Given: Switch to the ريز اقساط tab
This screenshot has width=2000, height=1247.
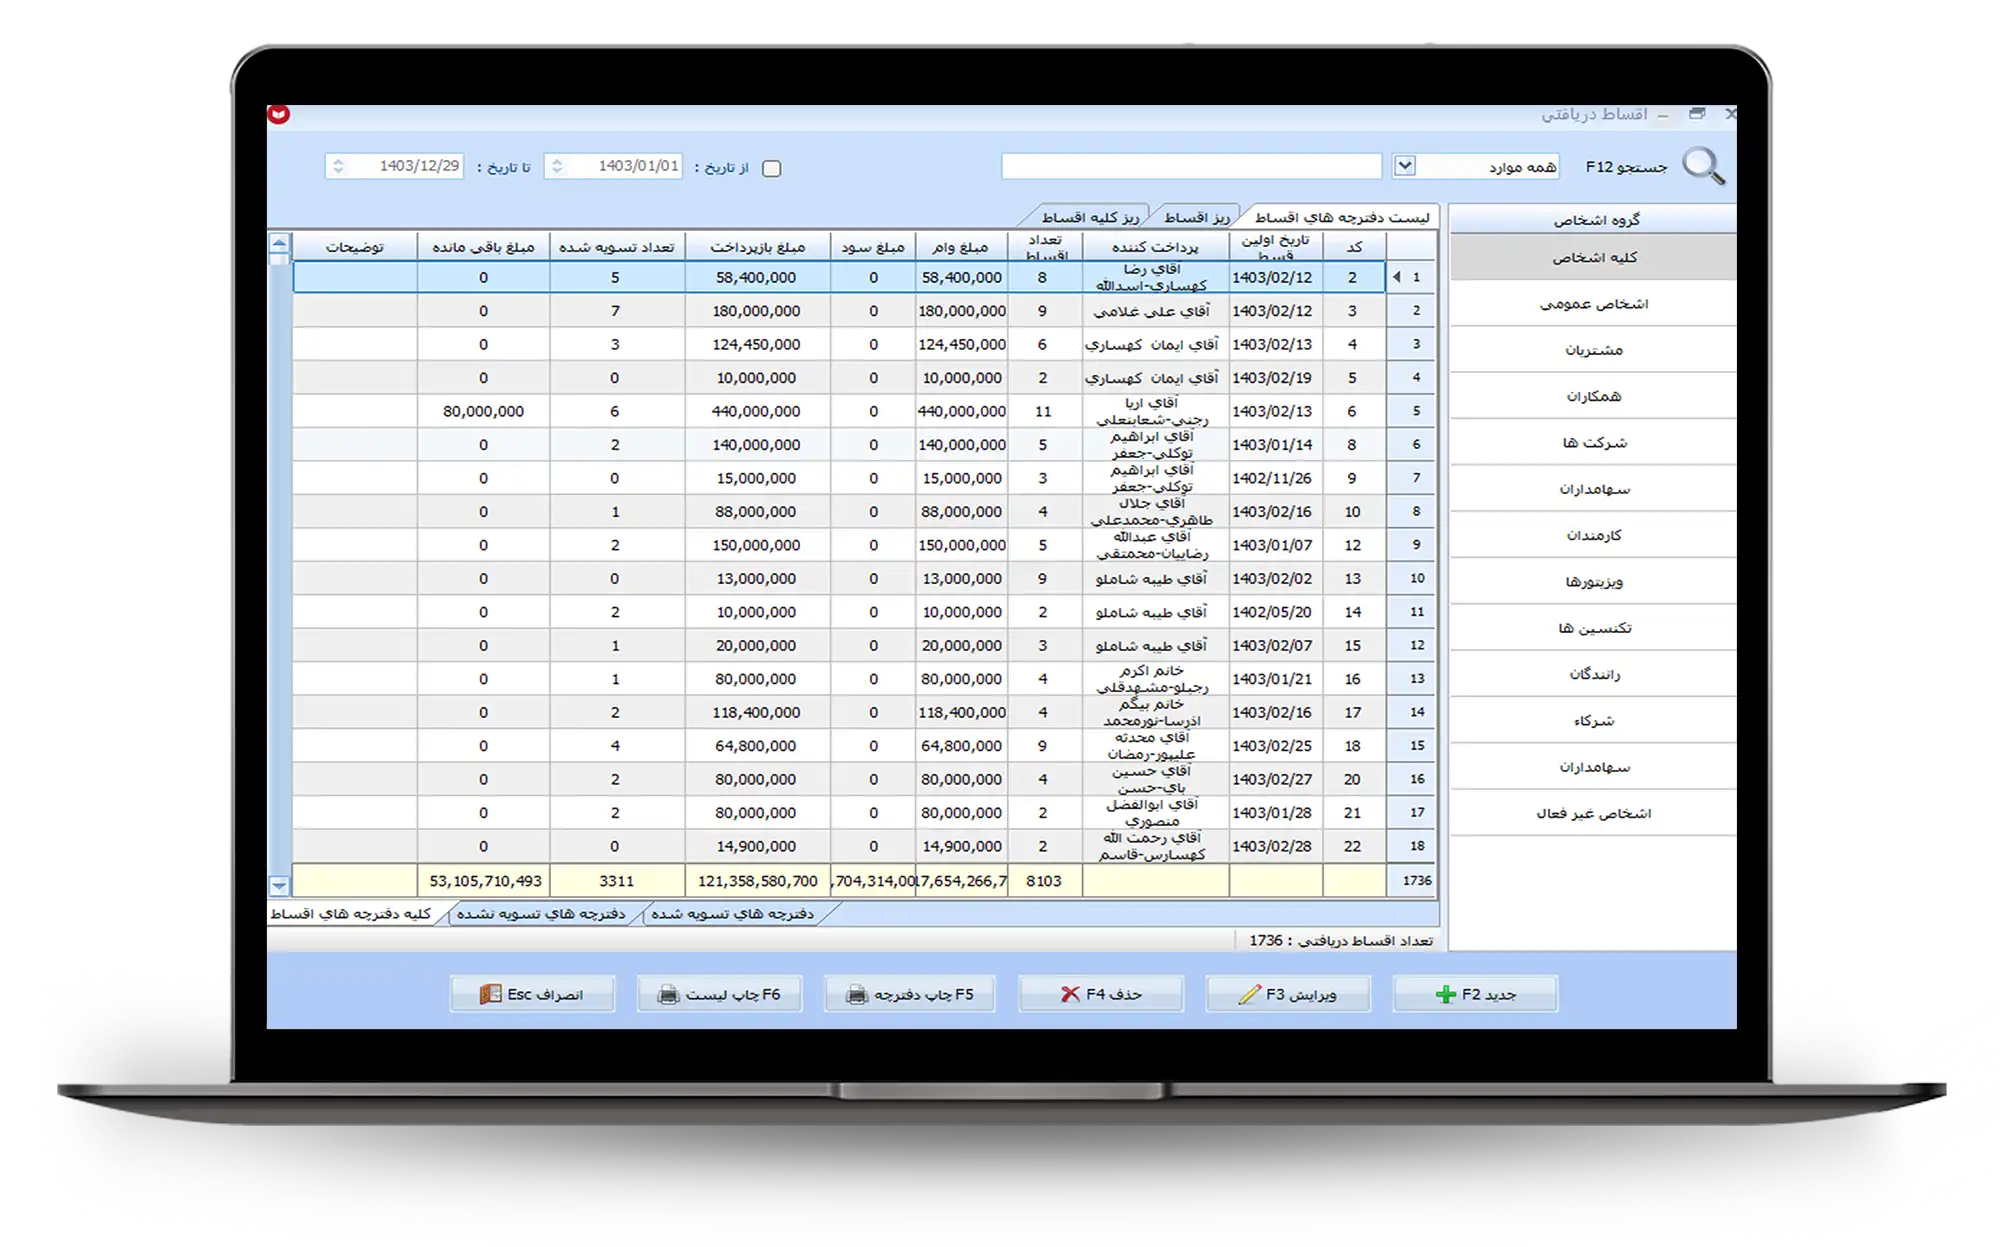Looking at the screenshot, I should [x=1196, y=217].
